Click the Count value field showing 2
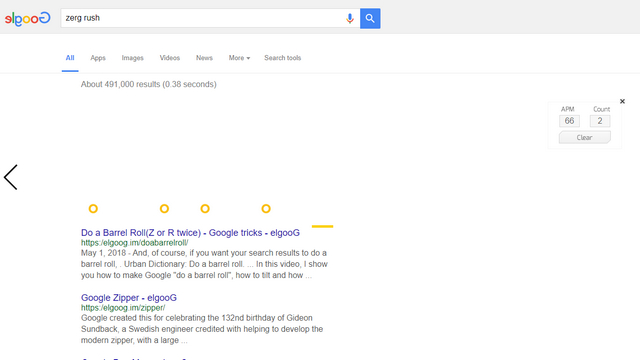The width and height of the screenshot is (640, 360). click(x=600, y=121)
